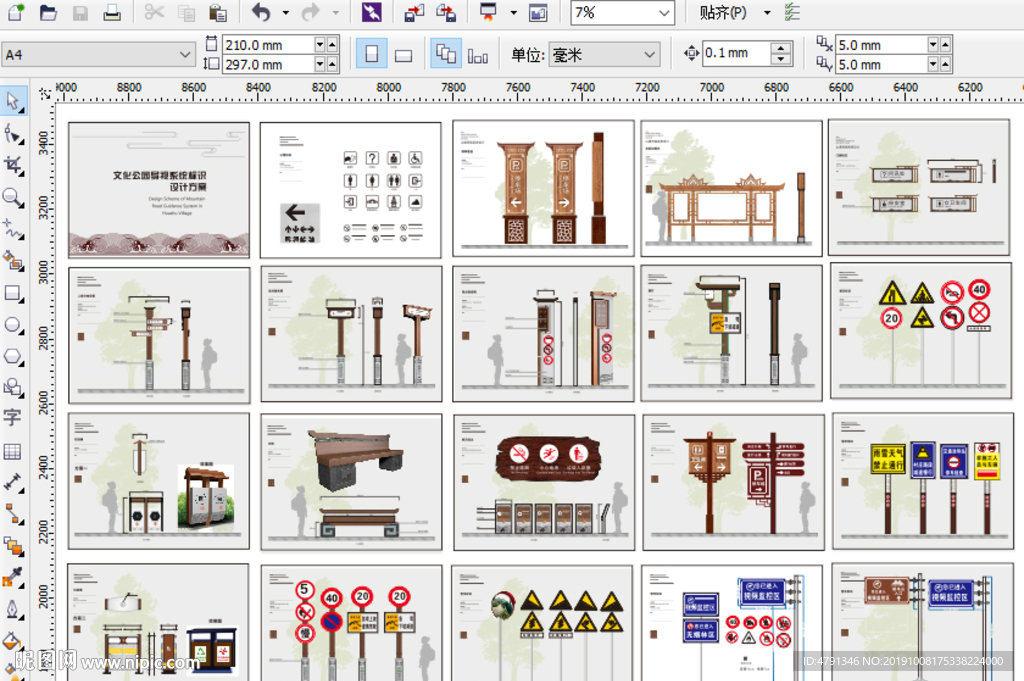This screenshot has width=1024, height=681.
Task: Open an existing file
Action: coord(48,12)
